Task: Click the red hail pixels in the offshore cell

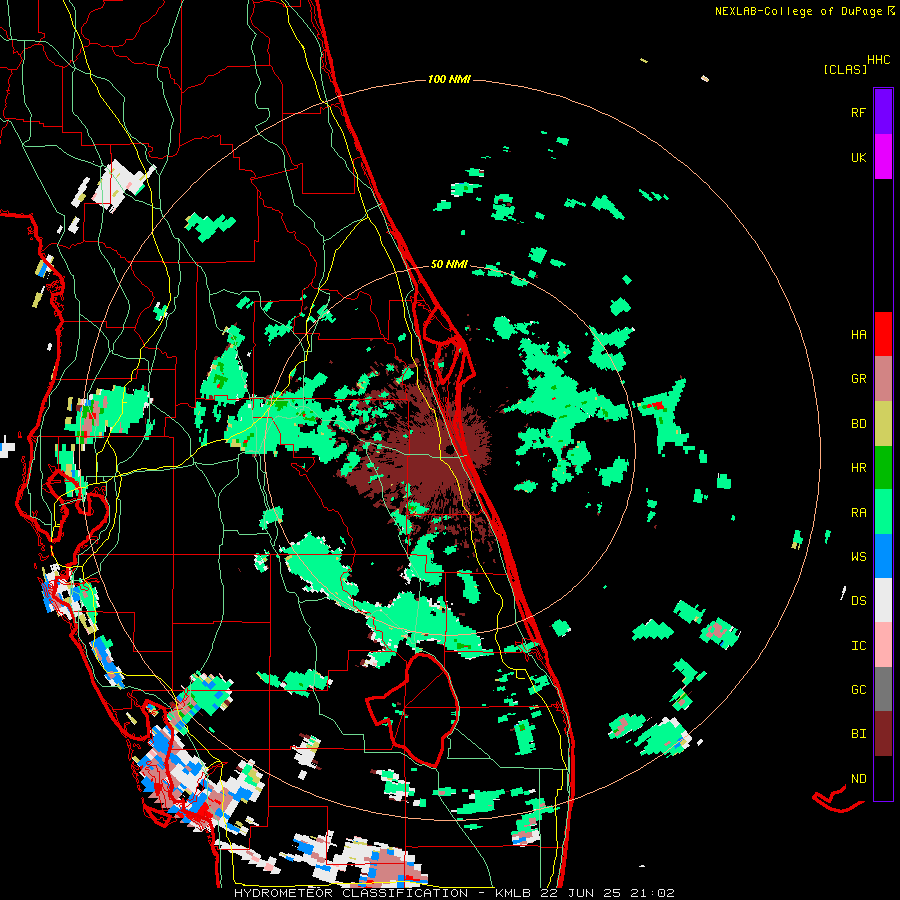Action: coord(657,405)
